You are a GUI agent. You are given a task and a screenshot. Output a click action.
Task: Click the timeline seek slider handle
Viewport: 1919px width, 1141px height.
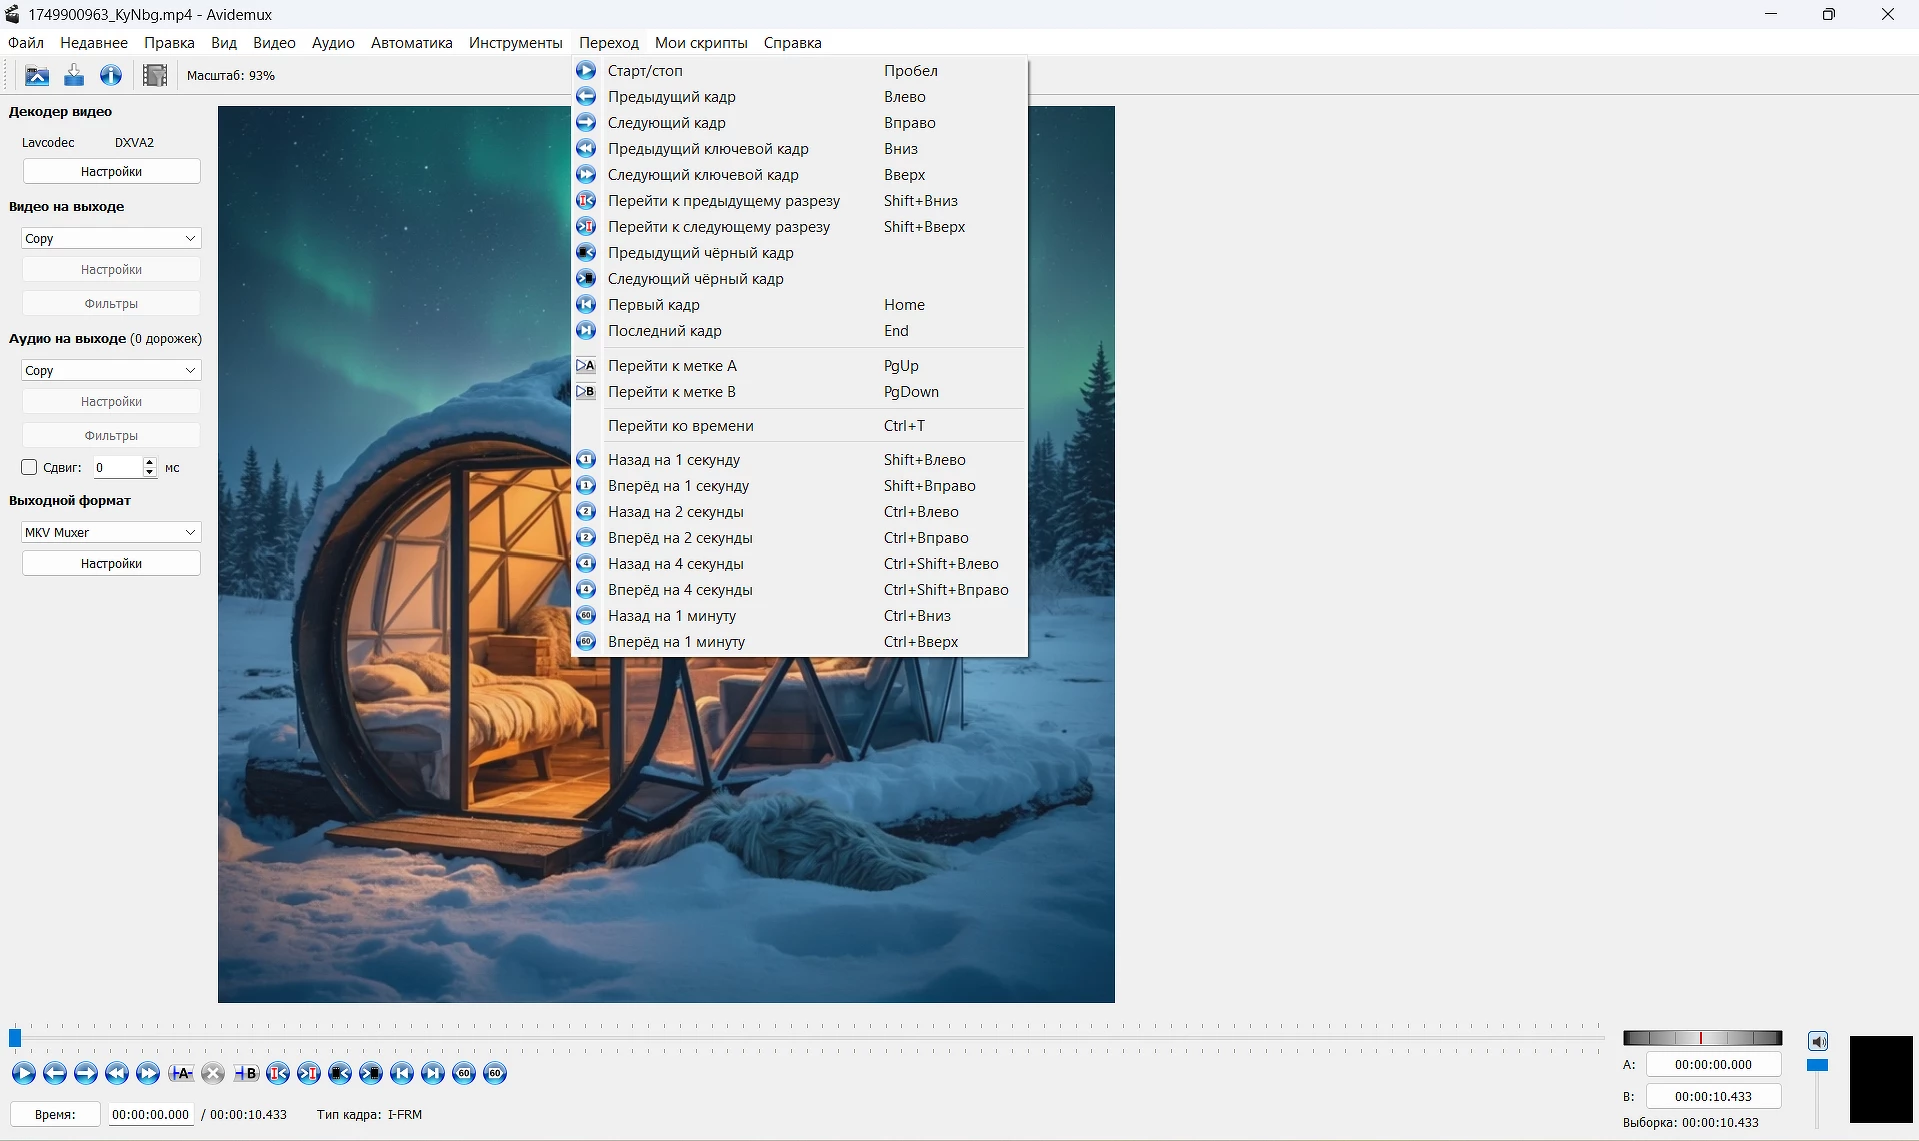(x=15, y=1038)
